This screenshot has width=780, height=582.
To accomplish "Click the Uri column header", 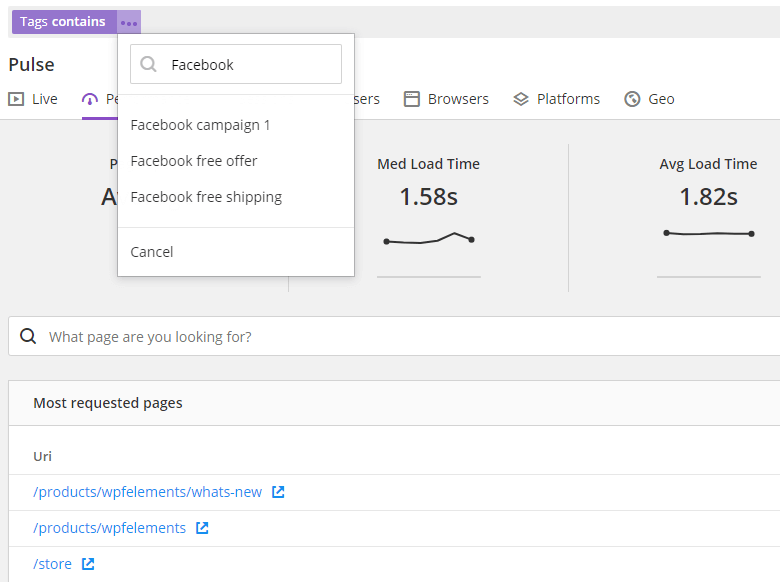I will [42, 456].
